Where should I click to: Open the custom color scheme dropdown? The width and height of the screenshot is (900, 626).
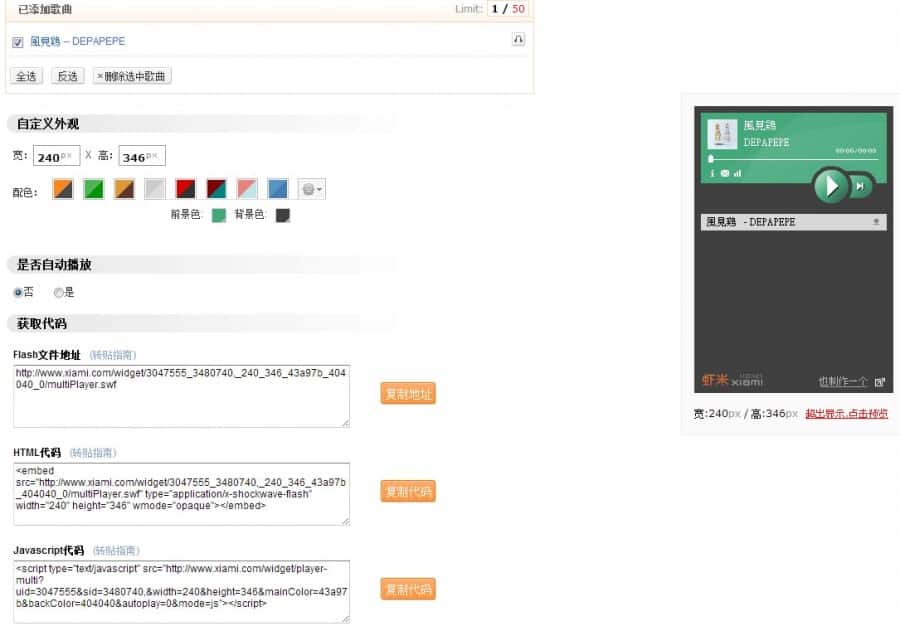(312, 189)
